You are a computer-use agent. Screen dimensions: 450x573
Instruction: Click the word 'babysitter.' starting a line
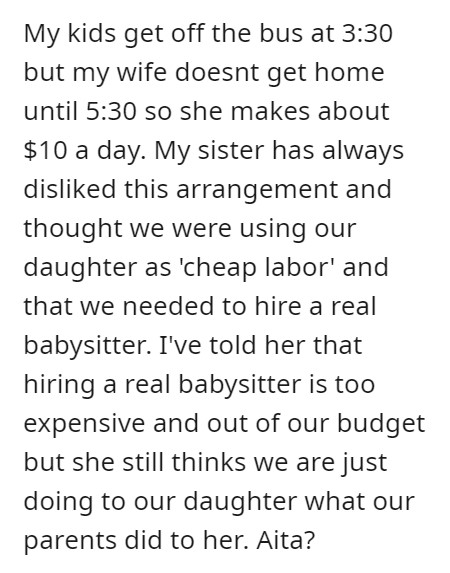pyautogui.click(x=87, y=345)
